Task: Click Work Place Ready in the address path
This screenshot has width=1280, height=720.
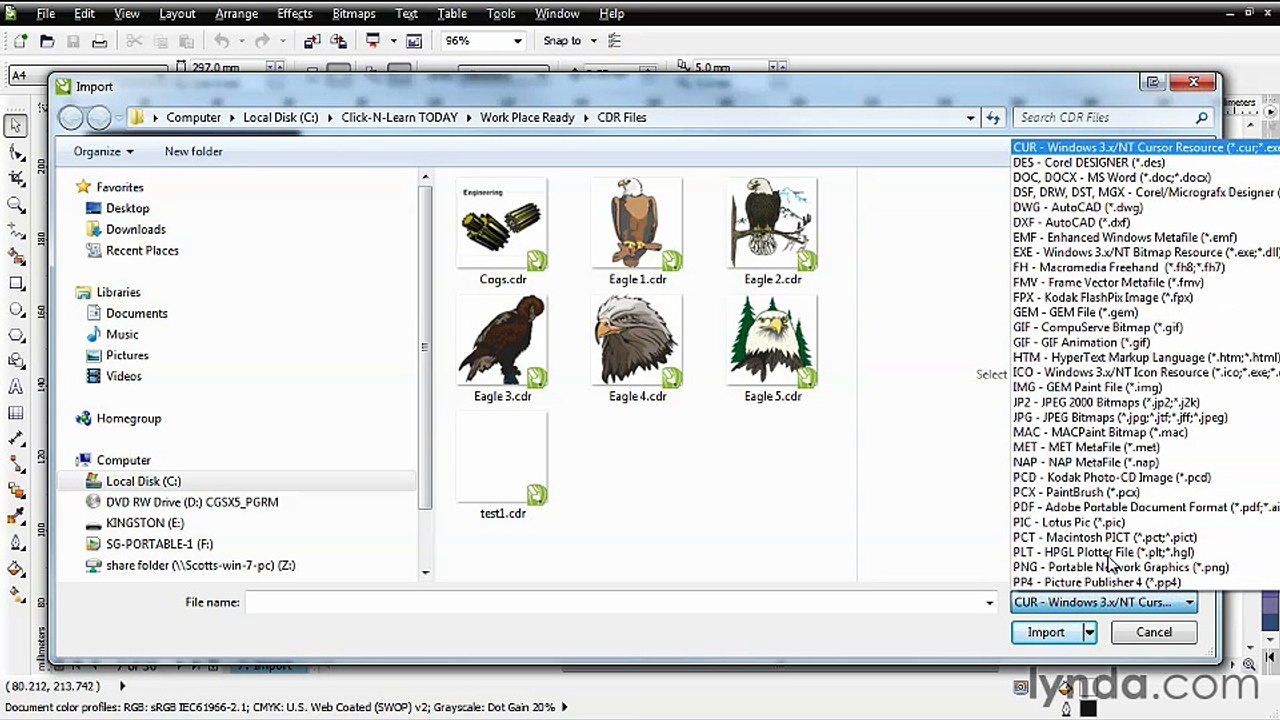Action: [527, 118]
